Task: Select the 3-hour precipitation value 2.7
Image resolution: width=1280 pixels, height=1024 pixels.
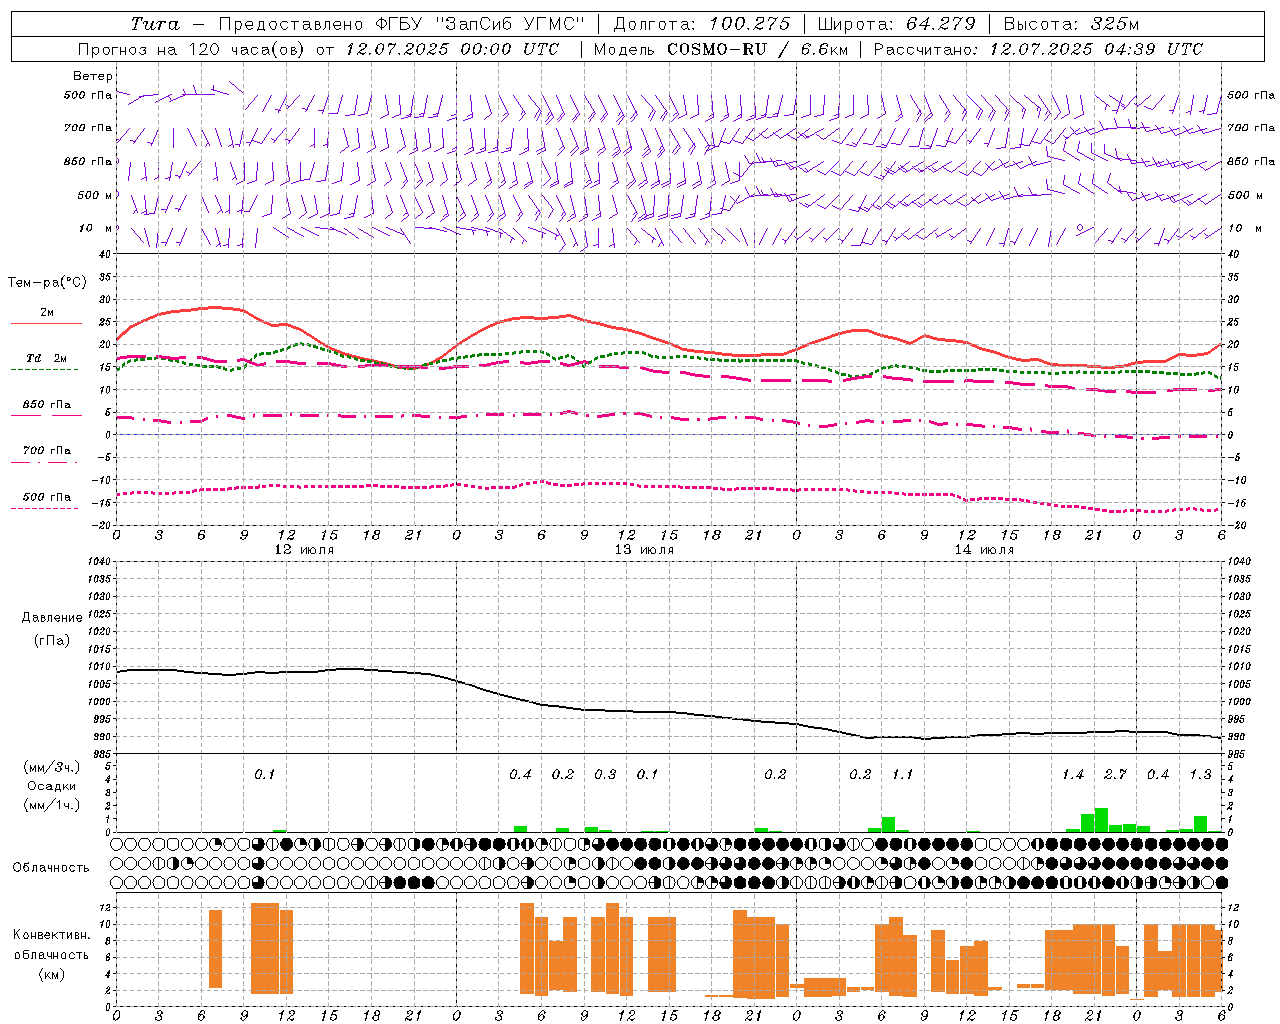Action: point(1115,775)
